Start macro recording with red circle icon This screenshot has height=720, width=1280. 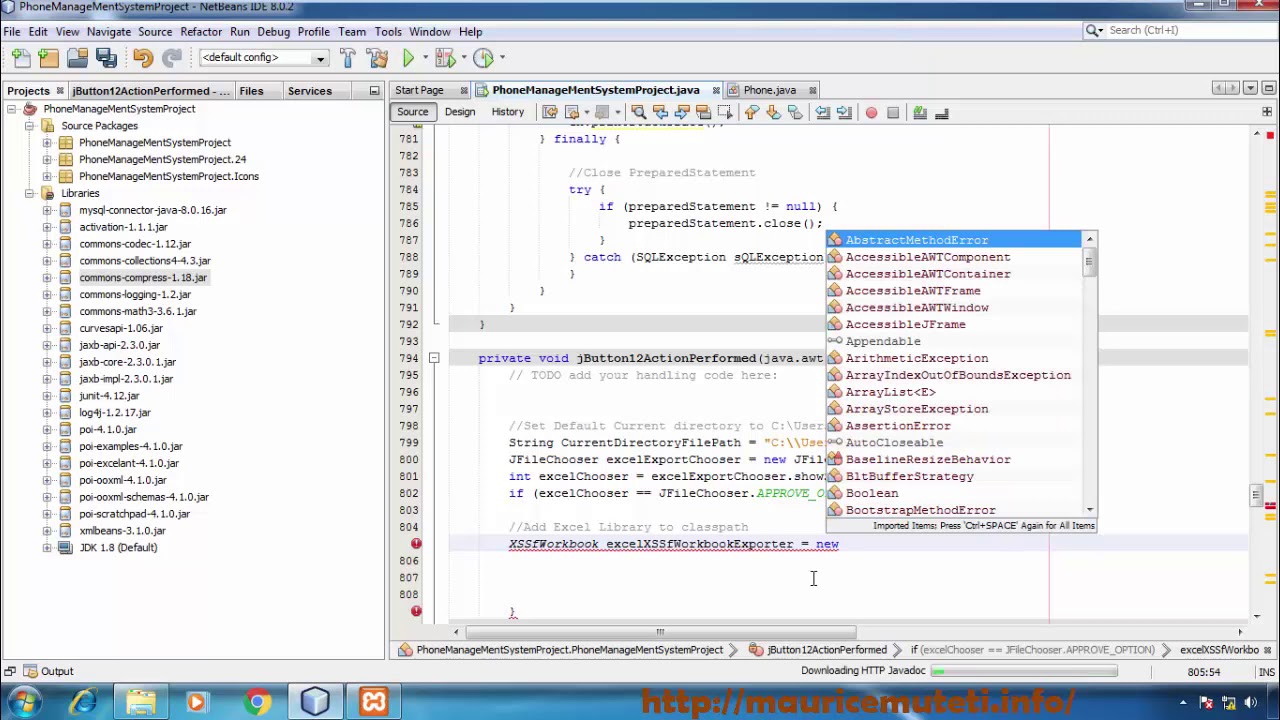point(871,113)
